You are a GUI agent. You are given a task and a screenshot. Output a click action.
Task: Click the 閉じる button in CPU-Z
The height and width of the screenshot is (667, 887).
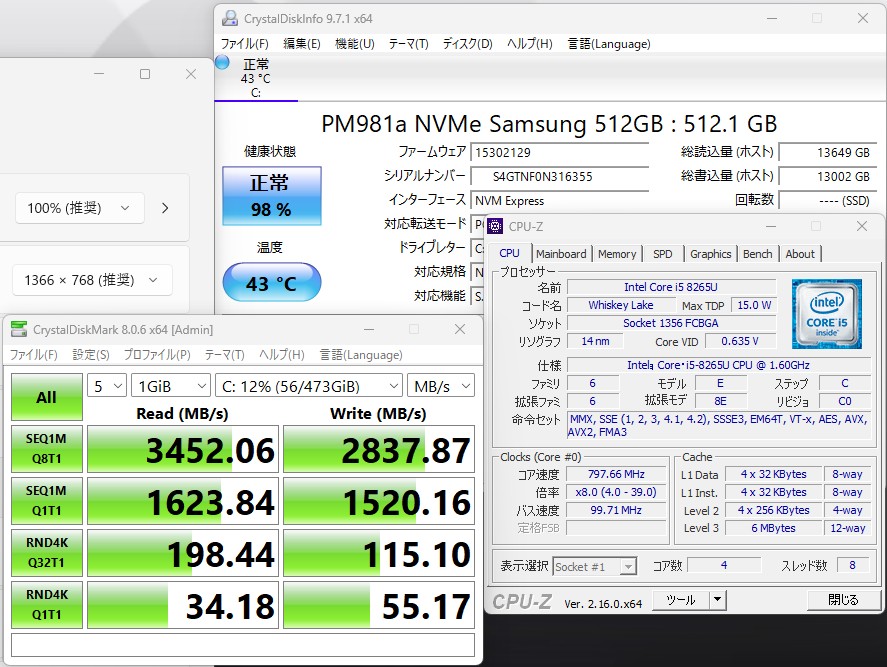point(843,600)
